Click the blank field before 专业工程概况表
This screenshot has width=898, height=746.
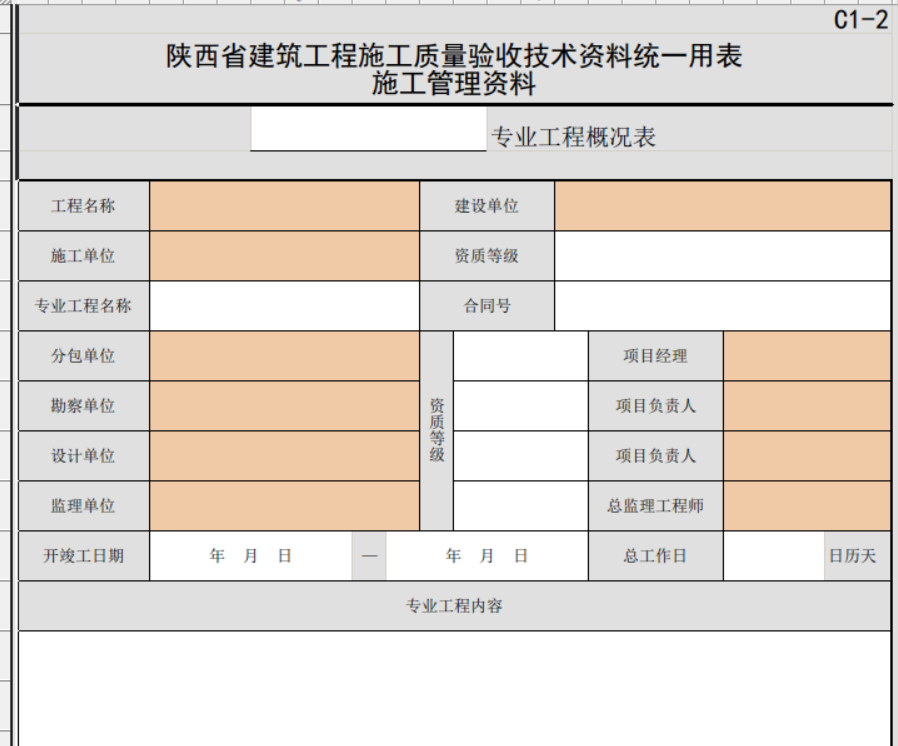tap(368, 131)
